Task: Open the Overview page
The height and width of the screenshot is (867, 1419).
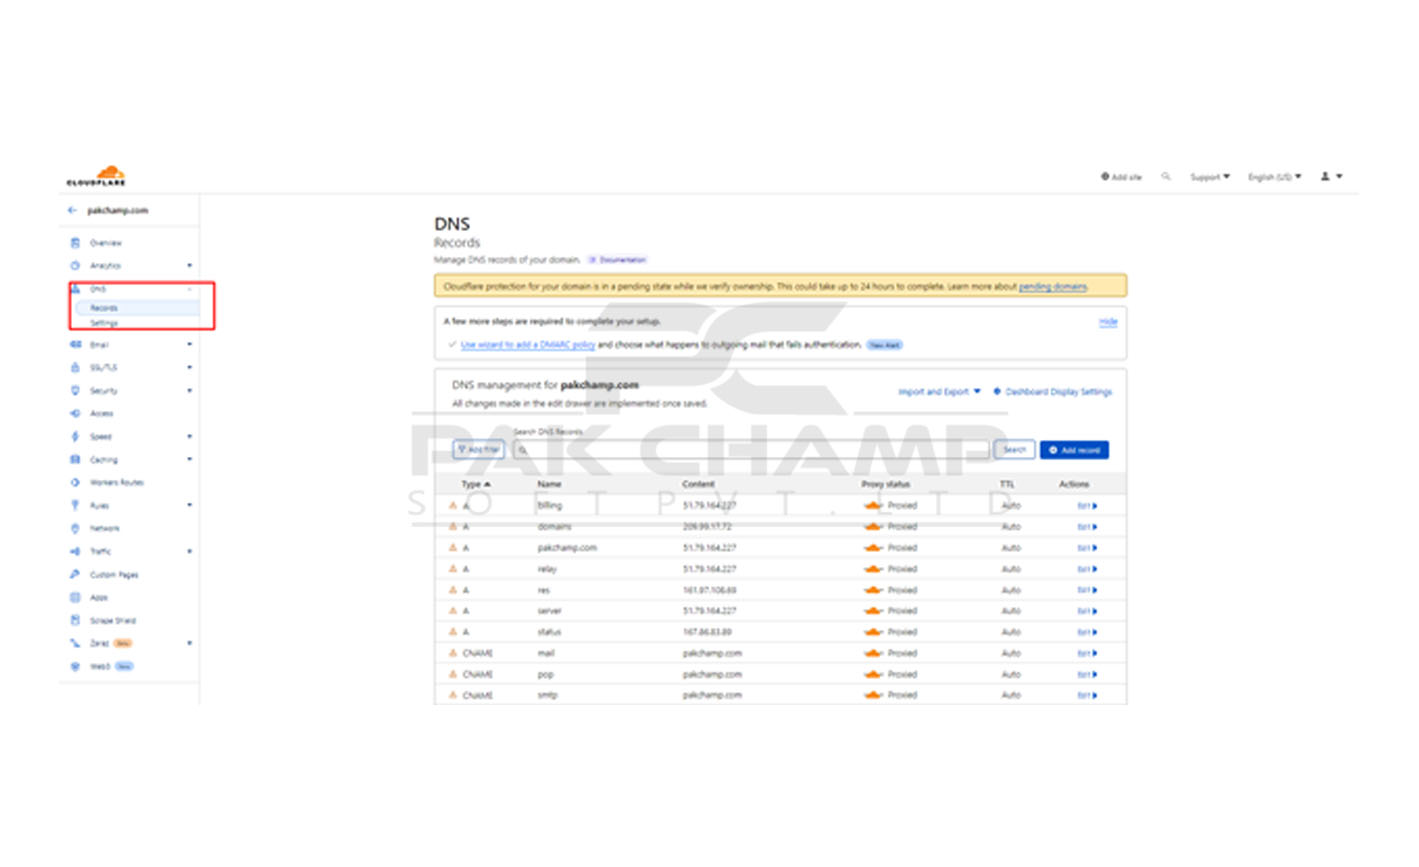Action: [x=105, y=243]
